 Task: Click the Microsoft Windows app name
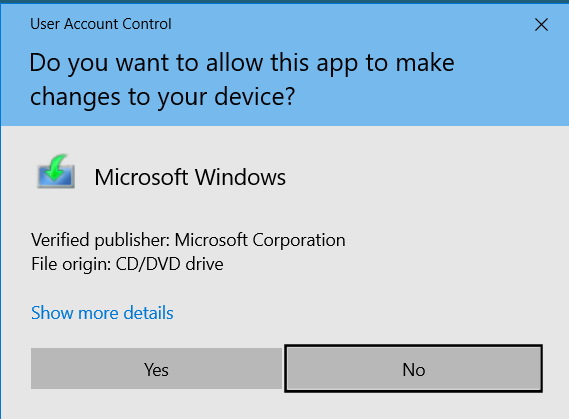tap(190, 177)
